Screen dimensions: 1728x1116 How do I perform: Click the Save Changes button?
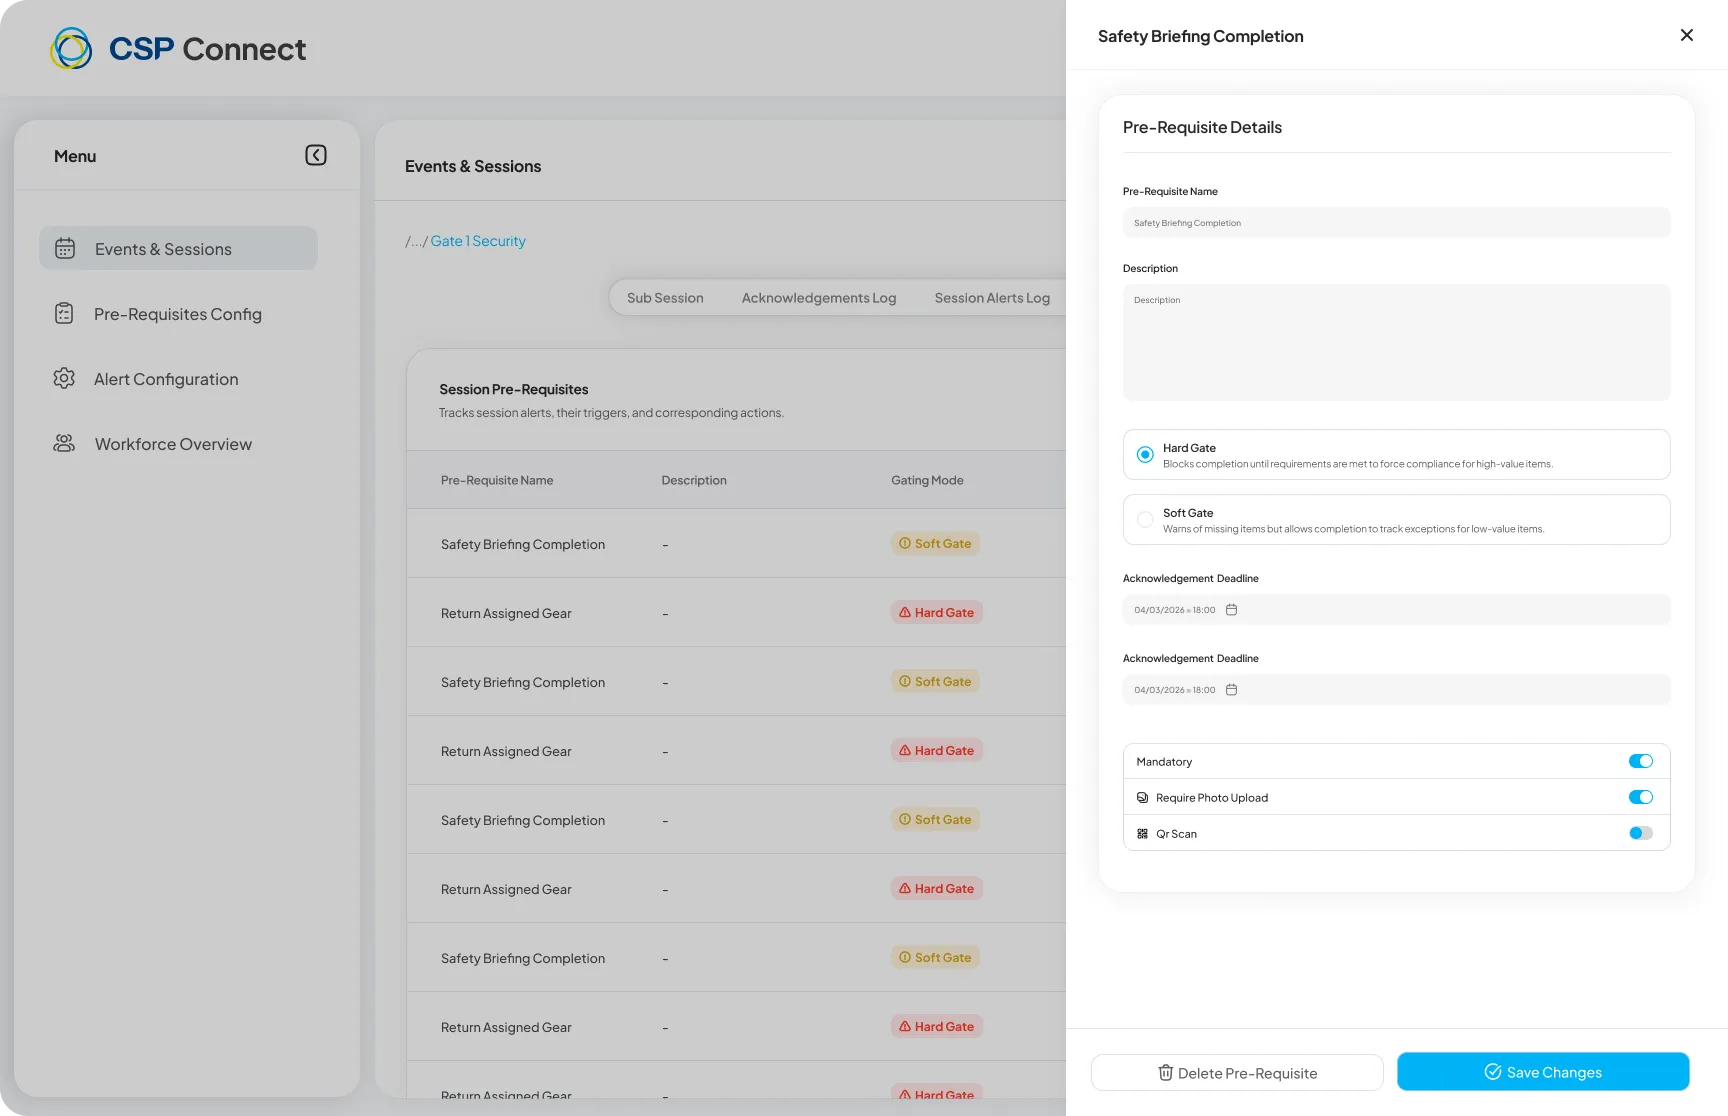[x=1543, y=1072]
